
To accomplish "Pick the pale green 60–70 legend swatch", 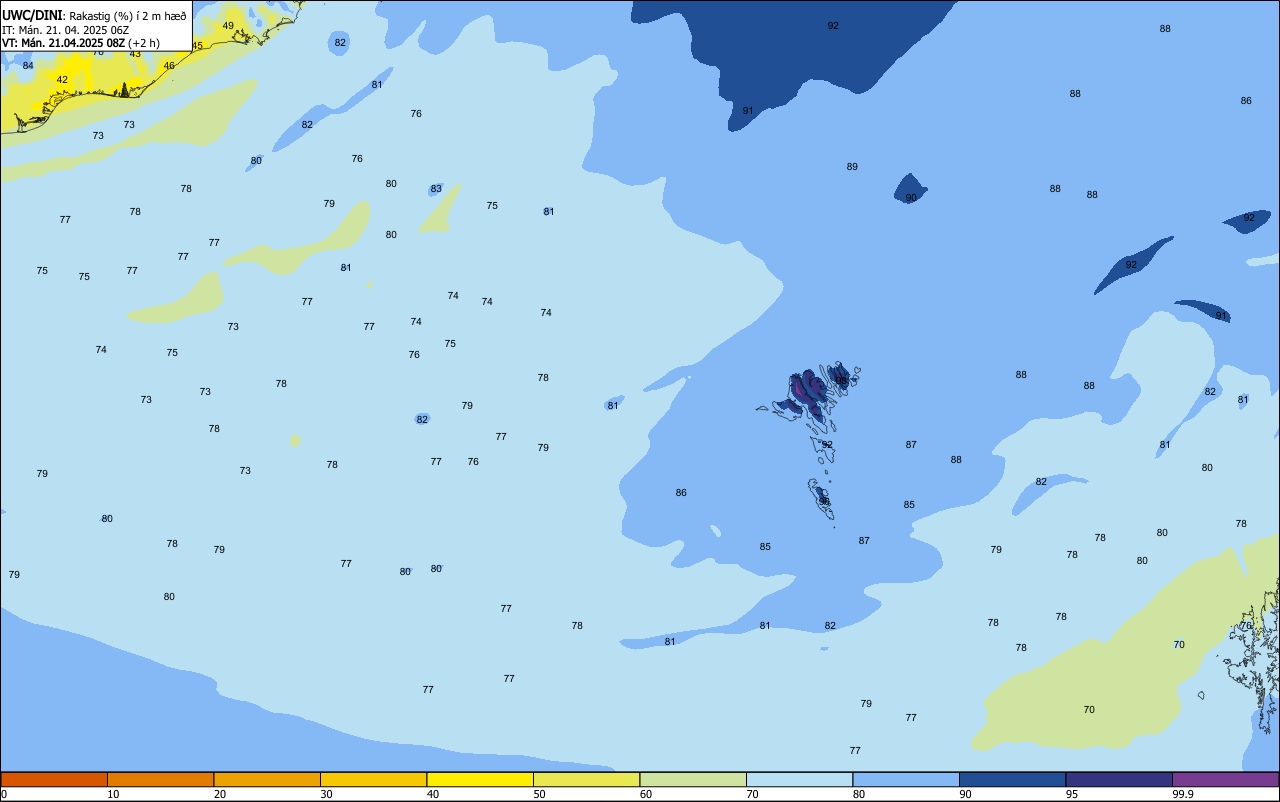I will coord(693,779).
